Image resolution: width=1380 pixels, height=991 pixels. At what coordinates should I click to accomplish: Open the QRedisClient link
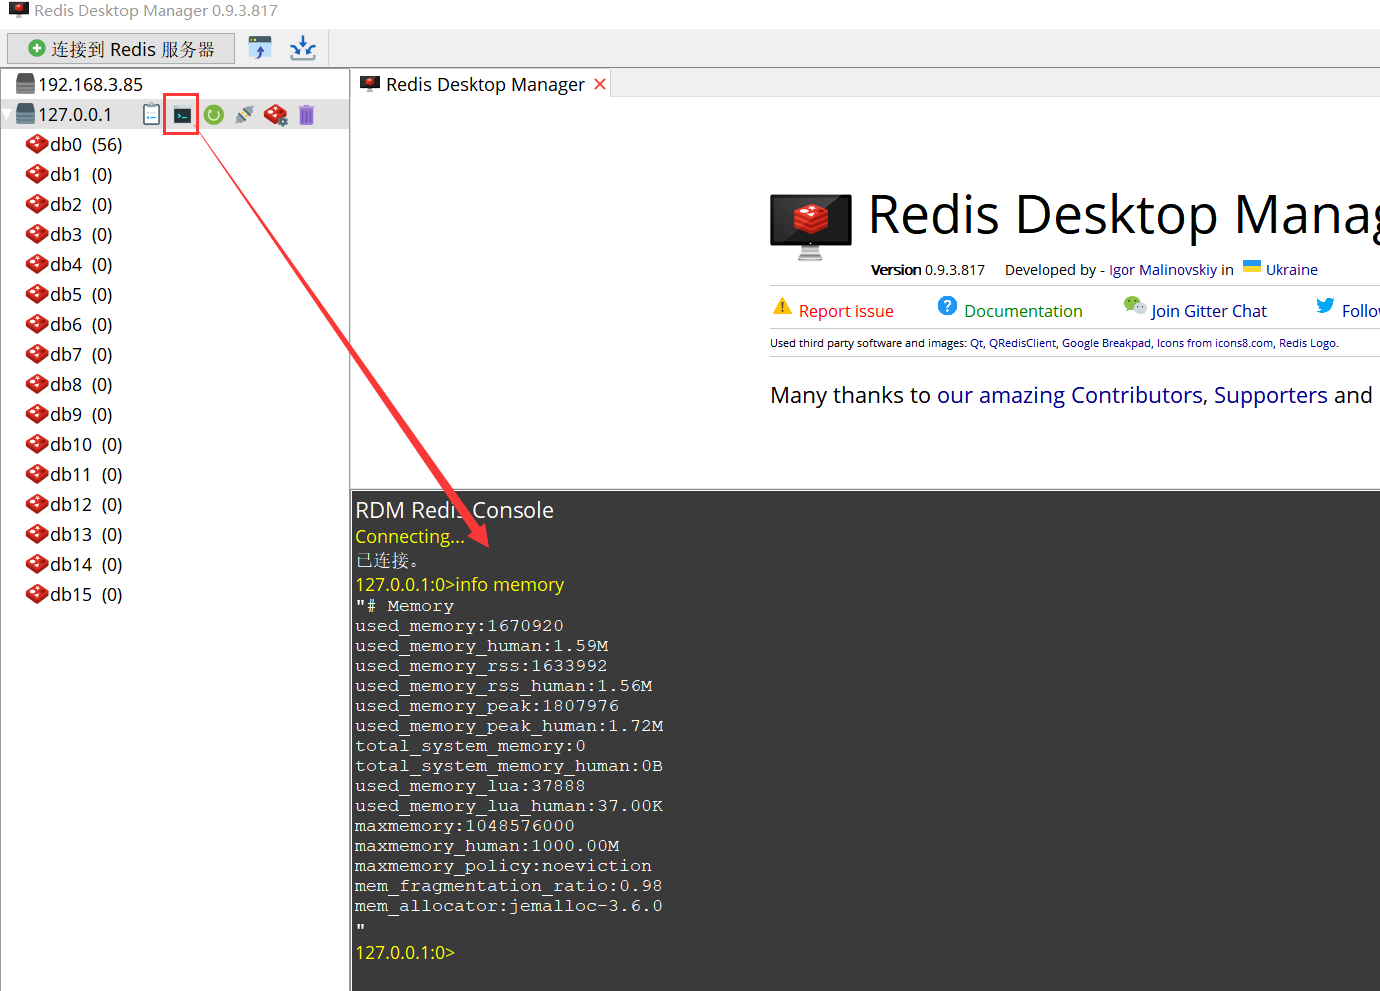1022,343
